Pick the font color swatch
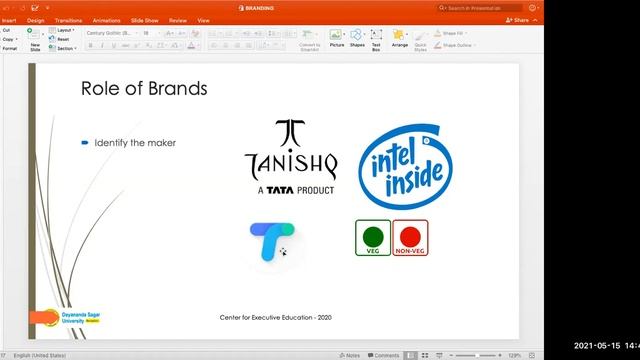Screen dimensions: 640x360 pos(191,45)
